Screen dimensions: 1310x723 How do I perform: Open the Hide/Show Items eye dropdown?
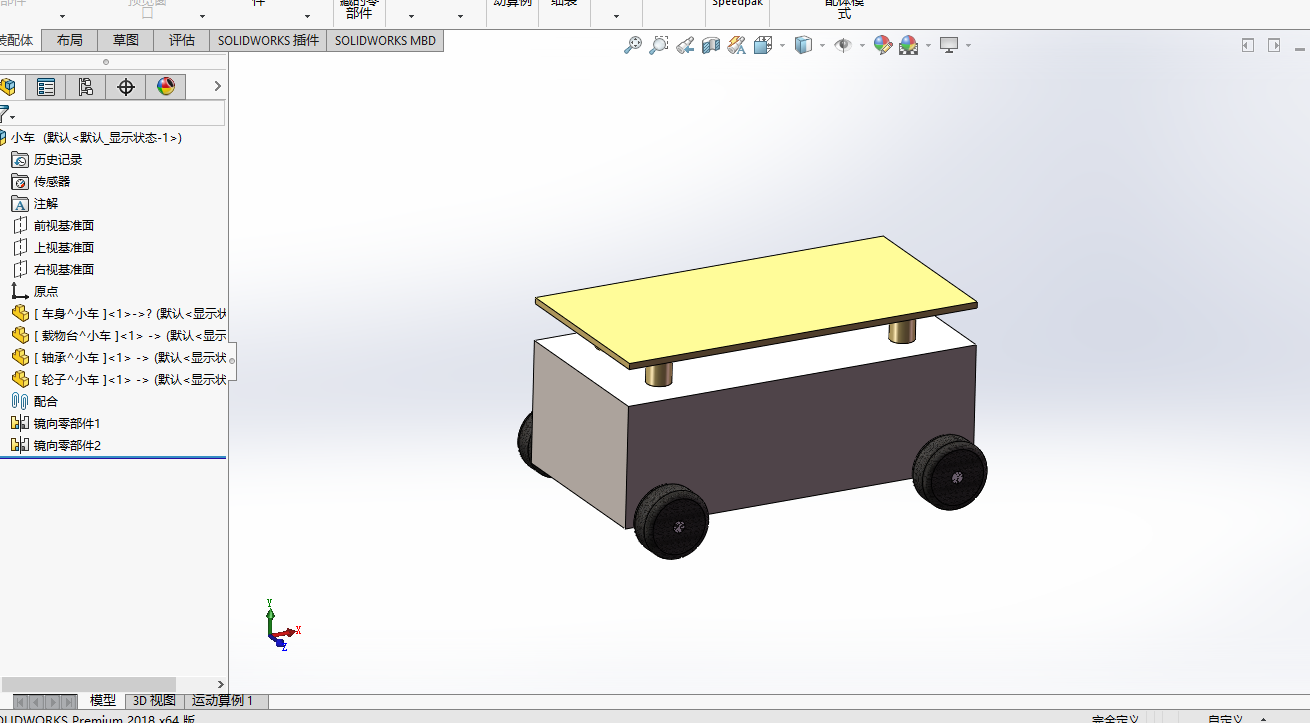click(x=847, y=45)
